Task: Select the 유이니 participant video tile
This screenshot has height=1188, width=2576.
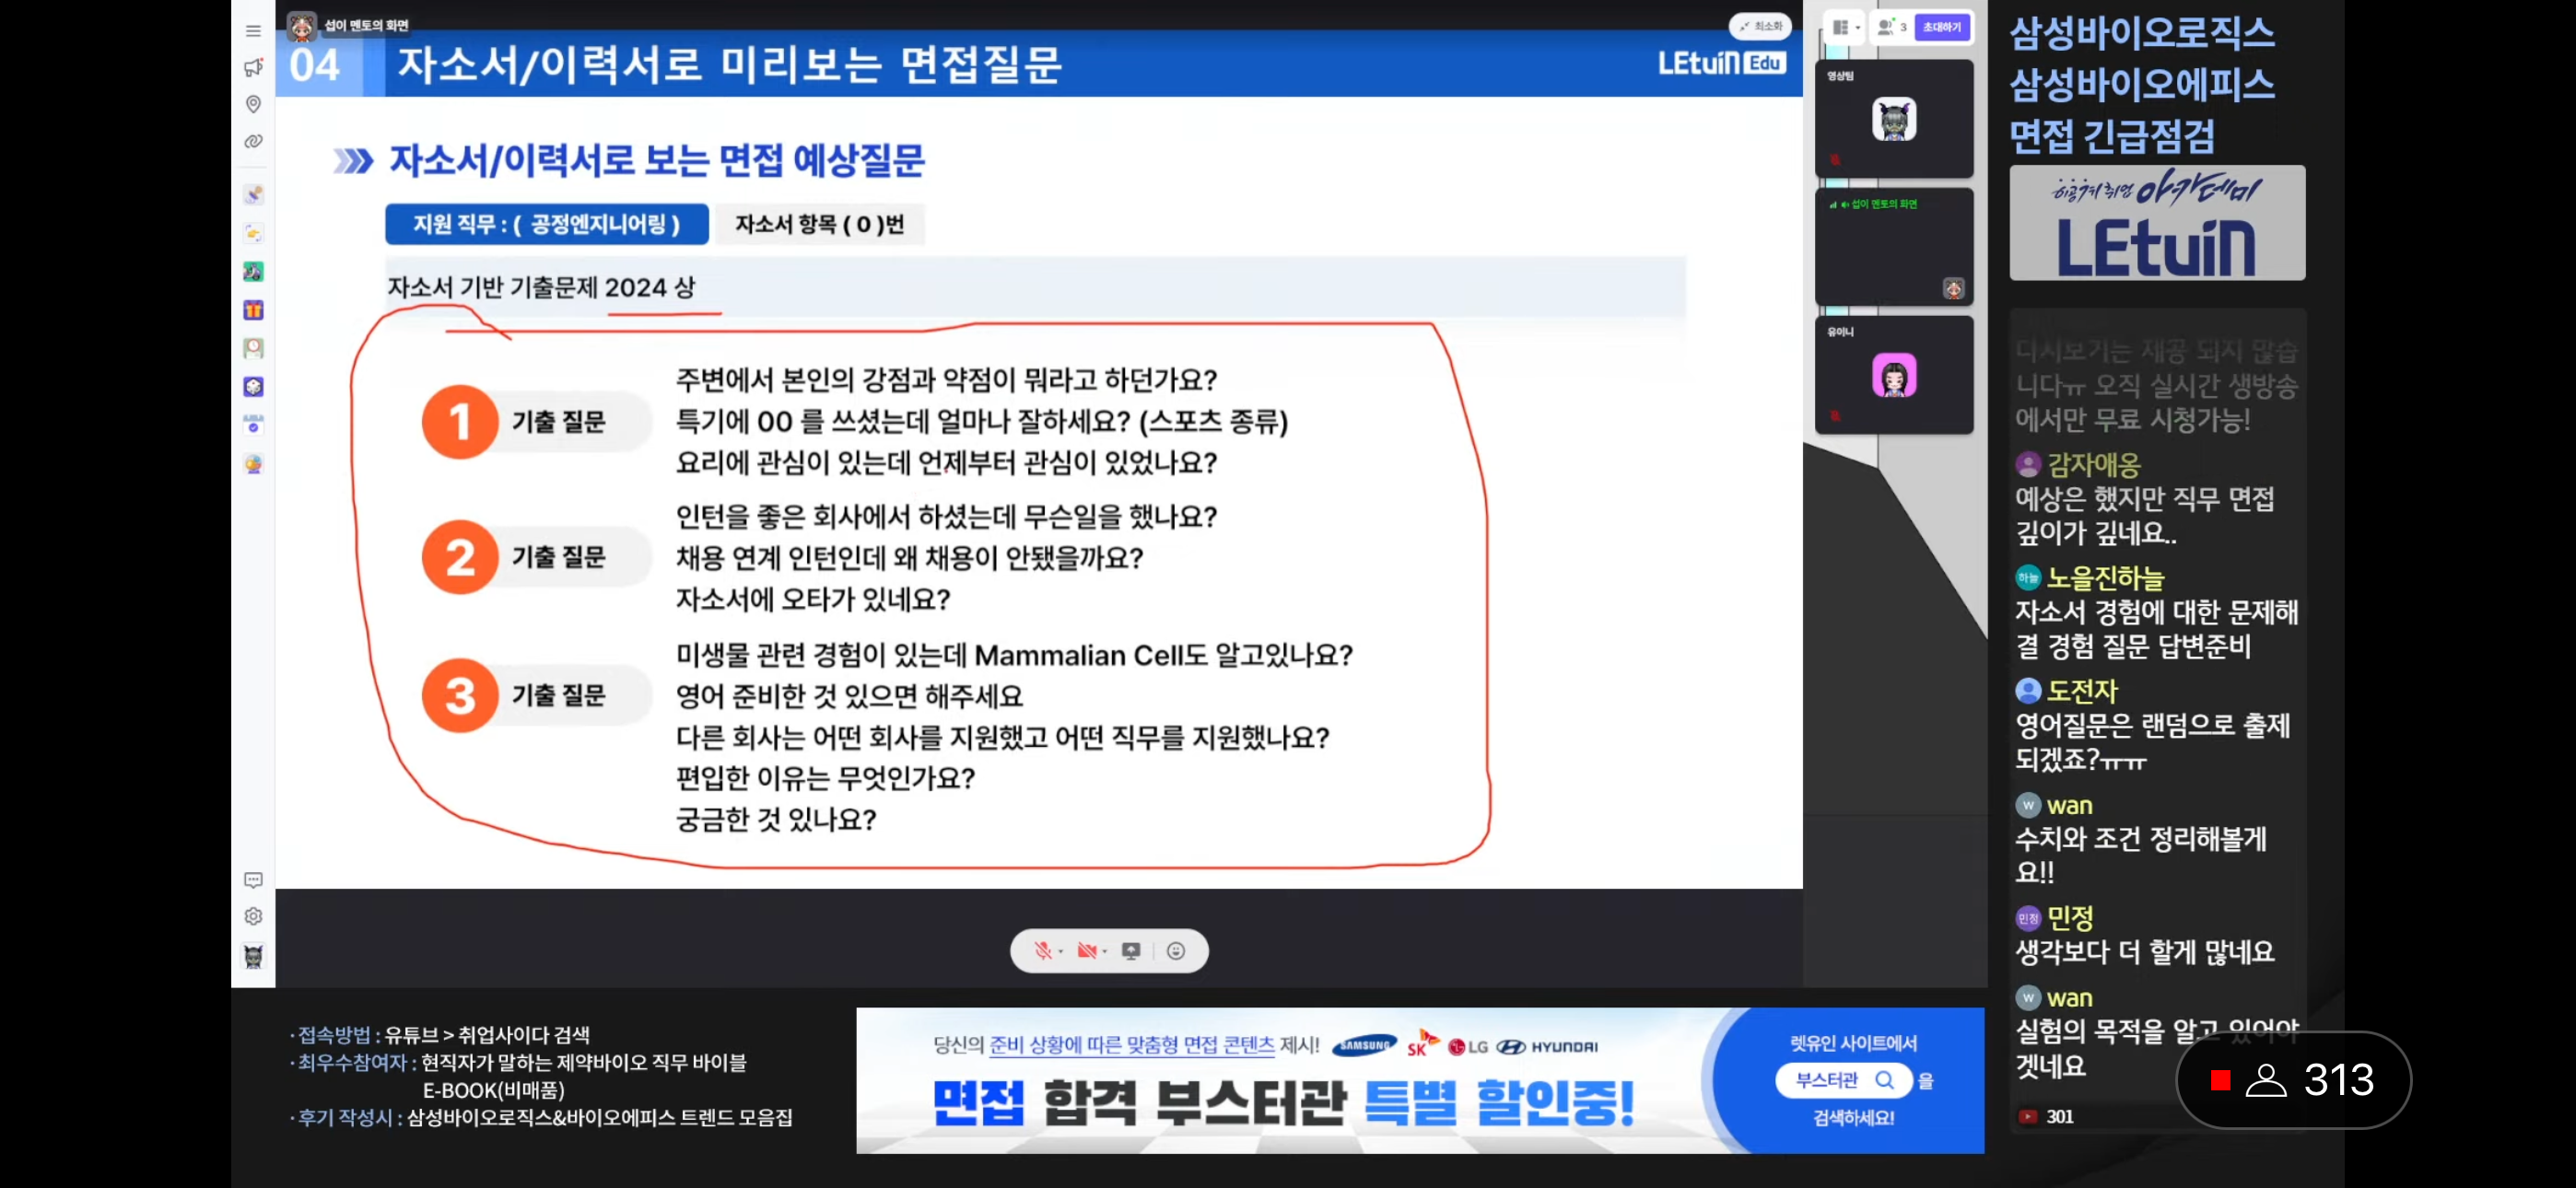Action: [1893, 375]
